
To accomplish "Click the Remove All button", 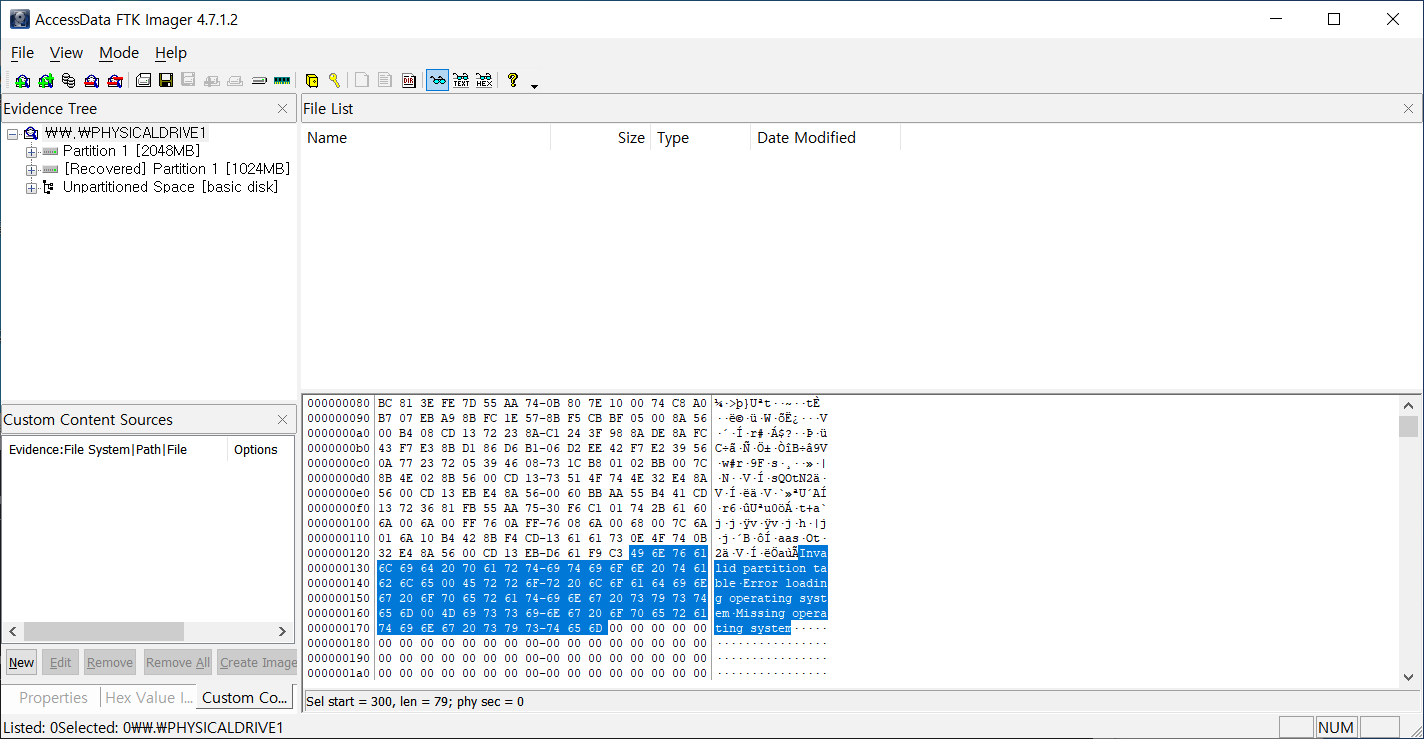I will [x=177, y=662].
